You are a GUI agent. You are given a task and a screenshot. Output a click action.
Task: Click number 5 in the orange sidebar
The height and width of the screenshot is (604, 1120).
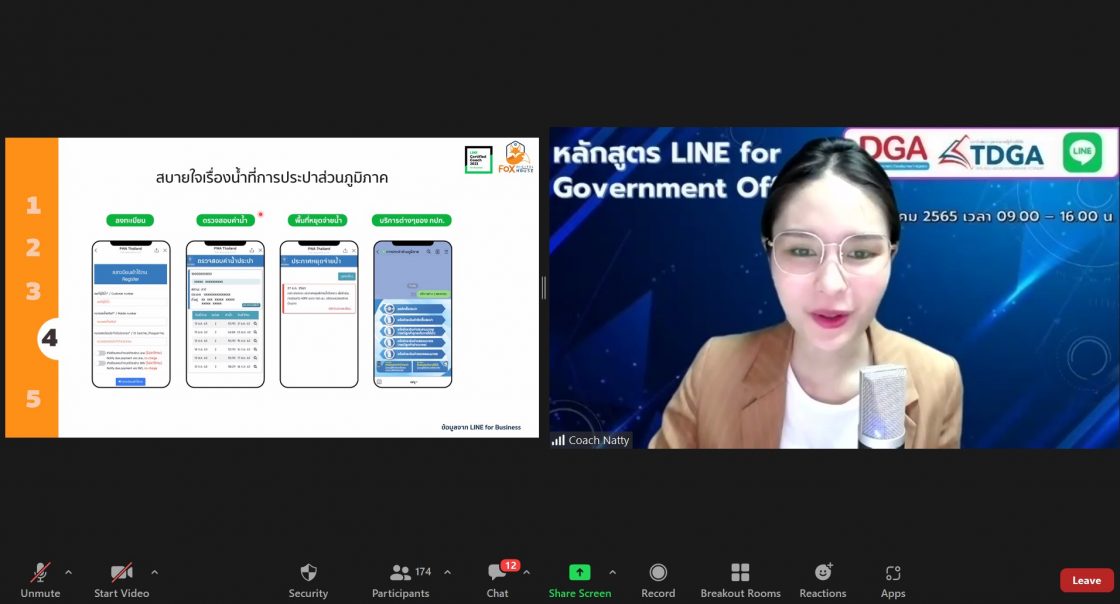point(33,398)
